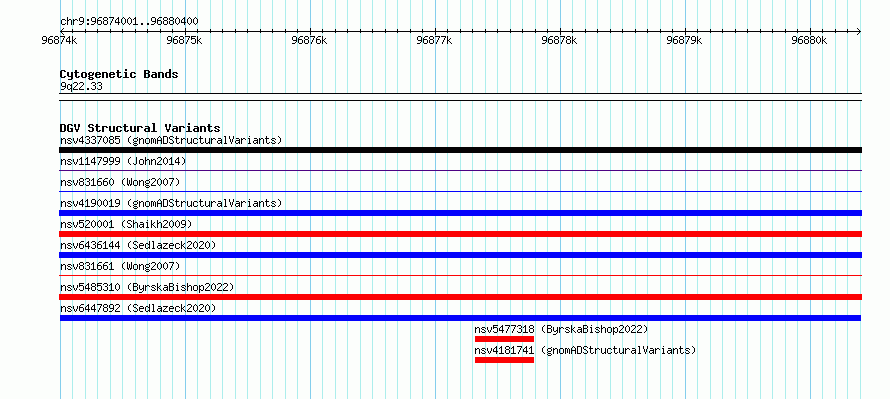The image size is (890, 399).
Task: Select the short red nsv5477318 bar
Action: tap(504, 339)
